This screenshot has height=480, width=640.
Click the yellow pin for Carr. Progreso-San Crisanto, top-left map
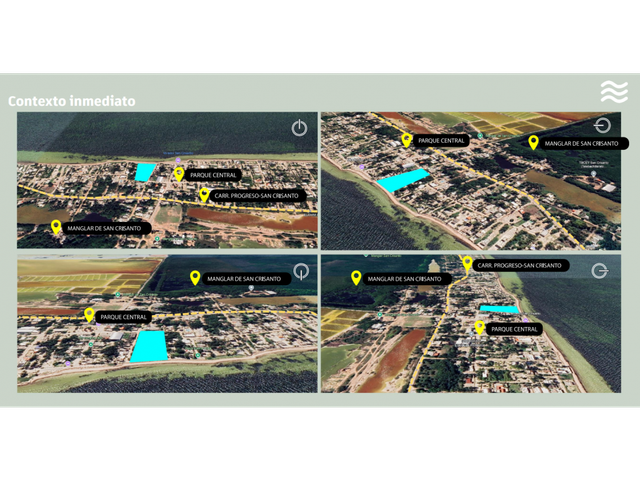pos(204,195)
